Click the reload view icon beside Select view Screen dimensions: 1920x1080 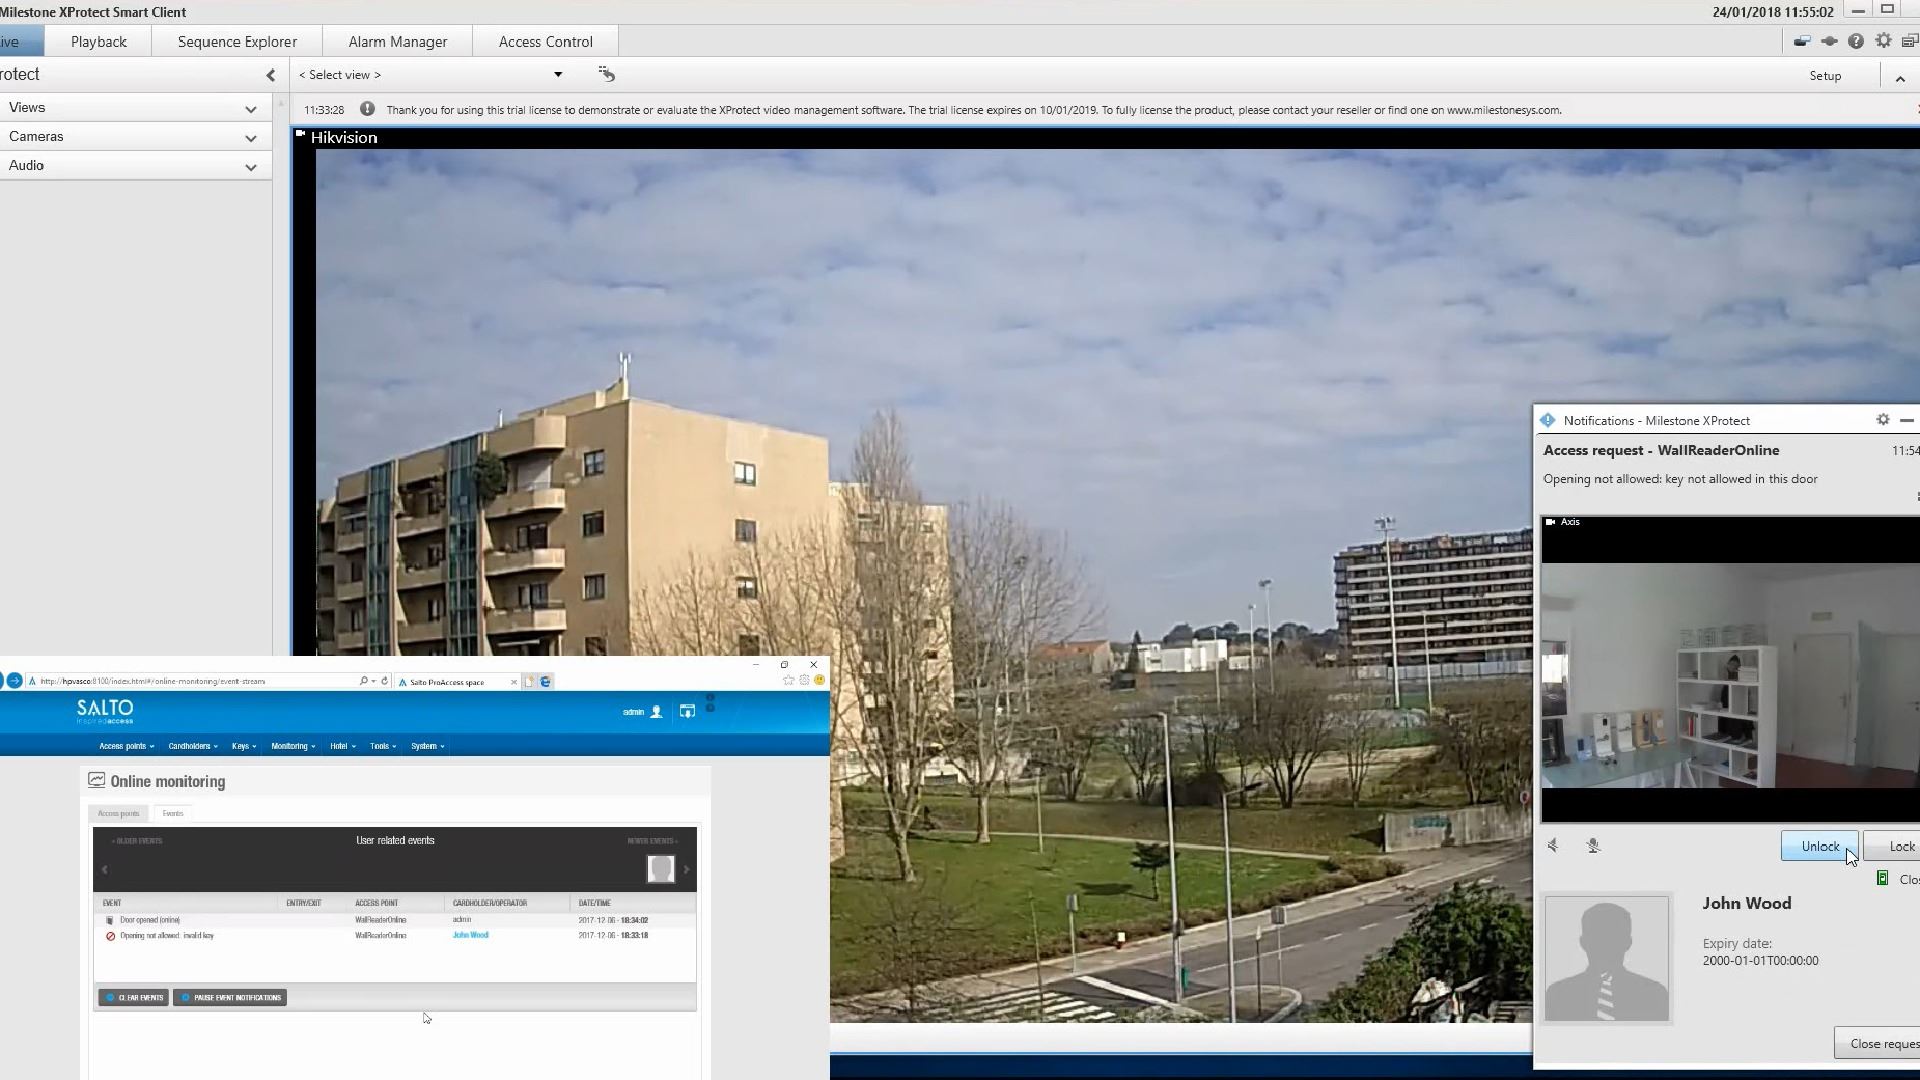tap(606, 74)
